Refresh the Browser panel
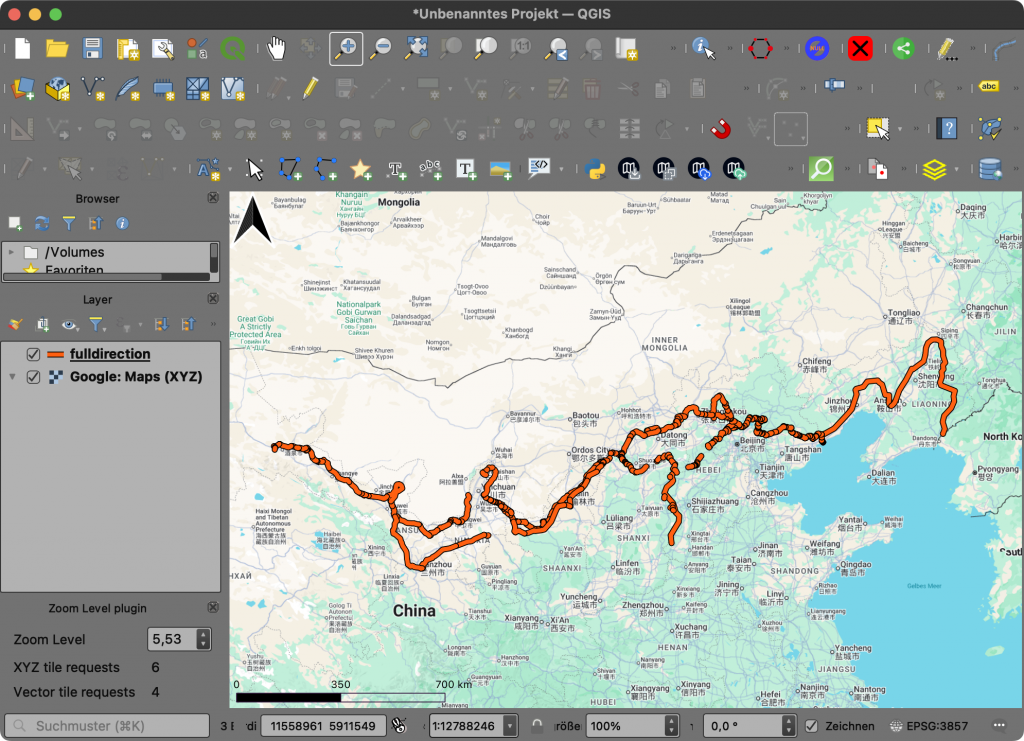This screenshot has height=741, width=1024. (42, 224)
